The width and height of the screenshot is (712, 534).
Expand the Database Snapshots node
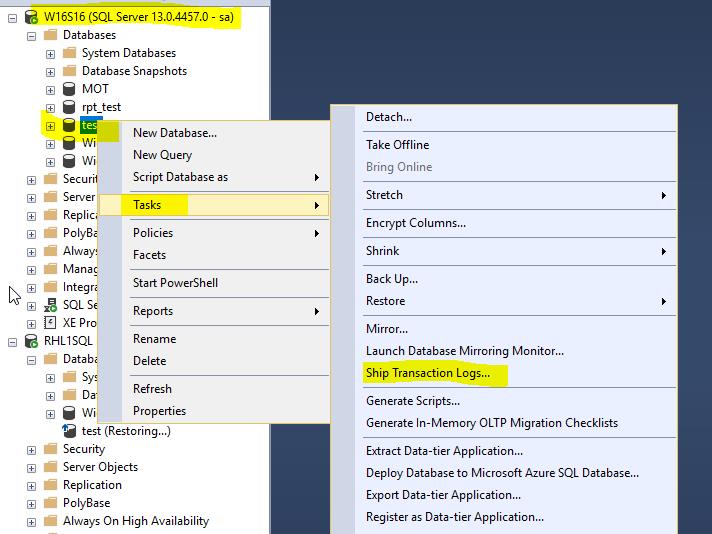pyautogui.click(x=50, y=72)
